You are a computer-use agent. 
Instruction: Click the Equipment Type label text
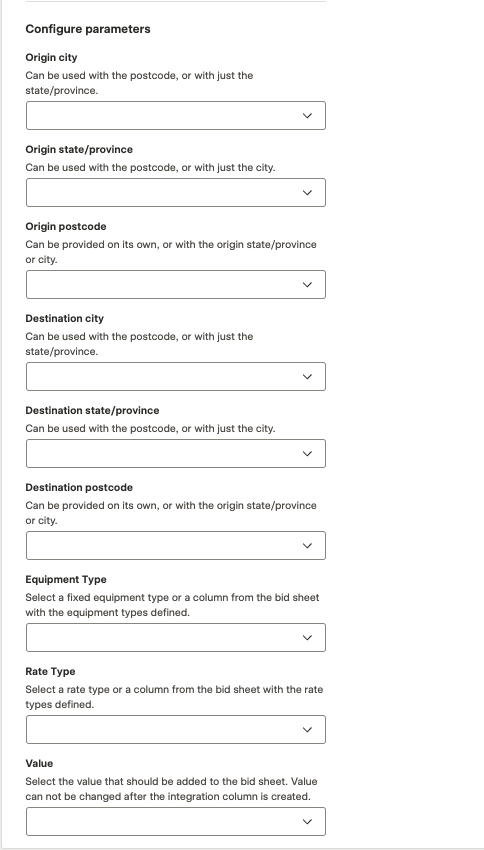coord(66,579)
